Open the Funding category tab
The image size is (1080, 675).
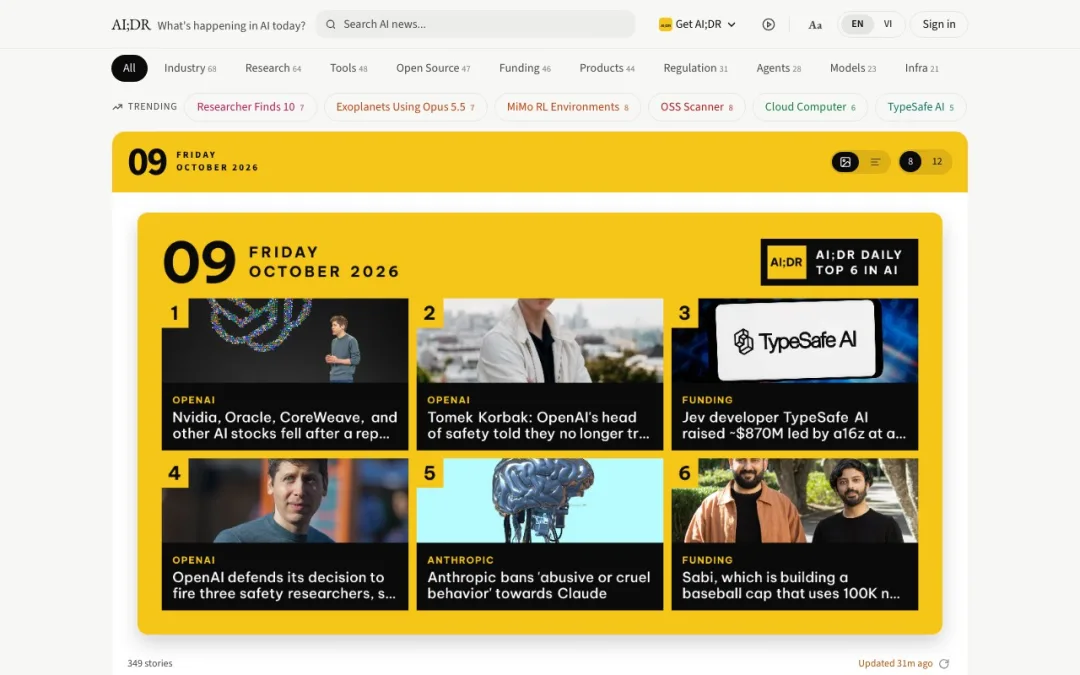tap(525, 68)
